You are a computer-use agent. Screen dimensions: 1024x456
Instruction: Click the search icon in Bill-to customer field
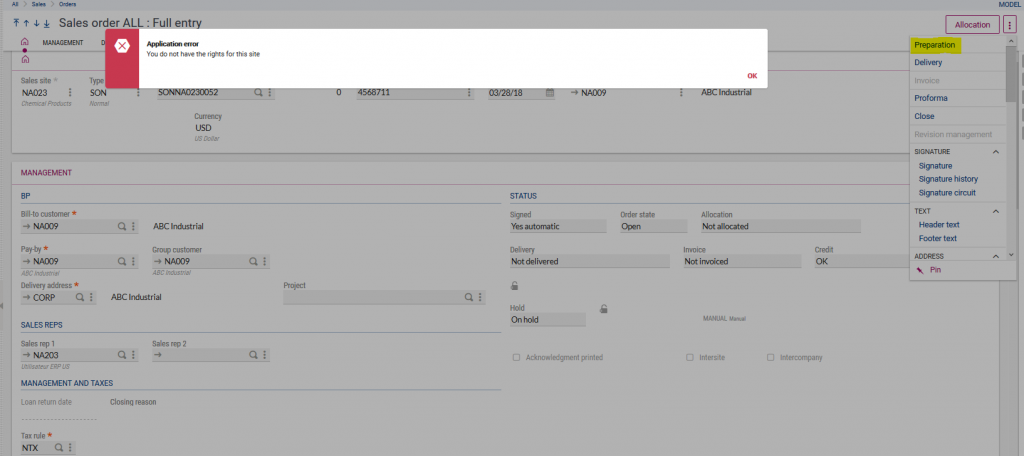point(122,227)
